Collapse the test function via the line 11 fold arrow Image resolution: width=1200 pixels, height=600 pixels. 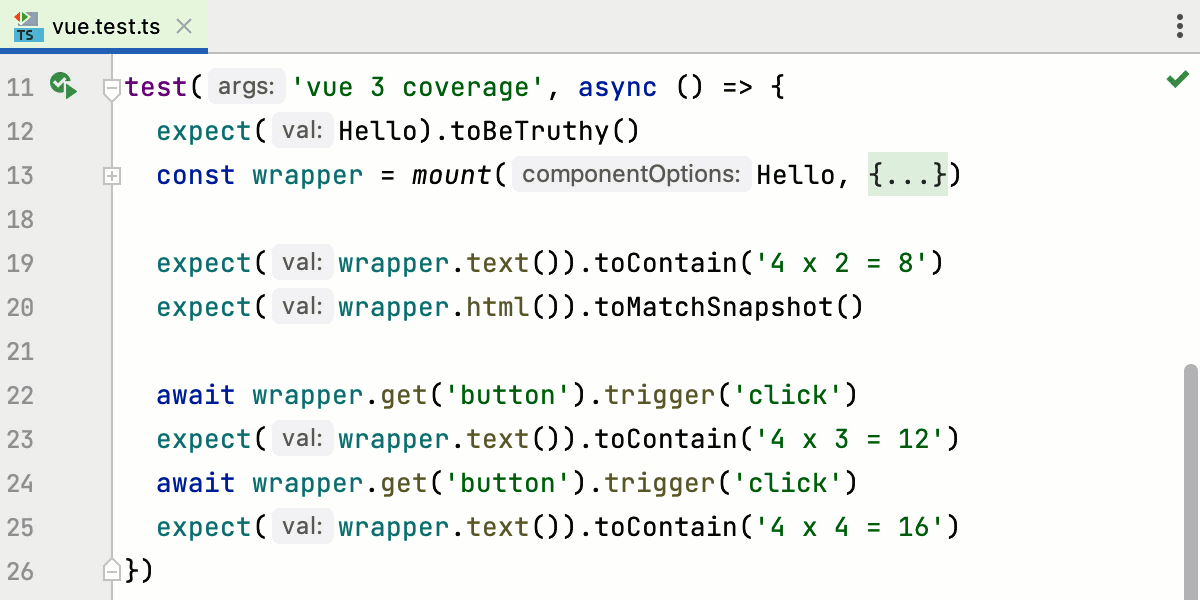pos(111,90)
